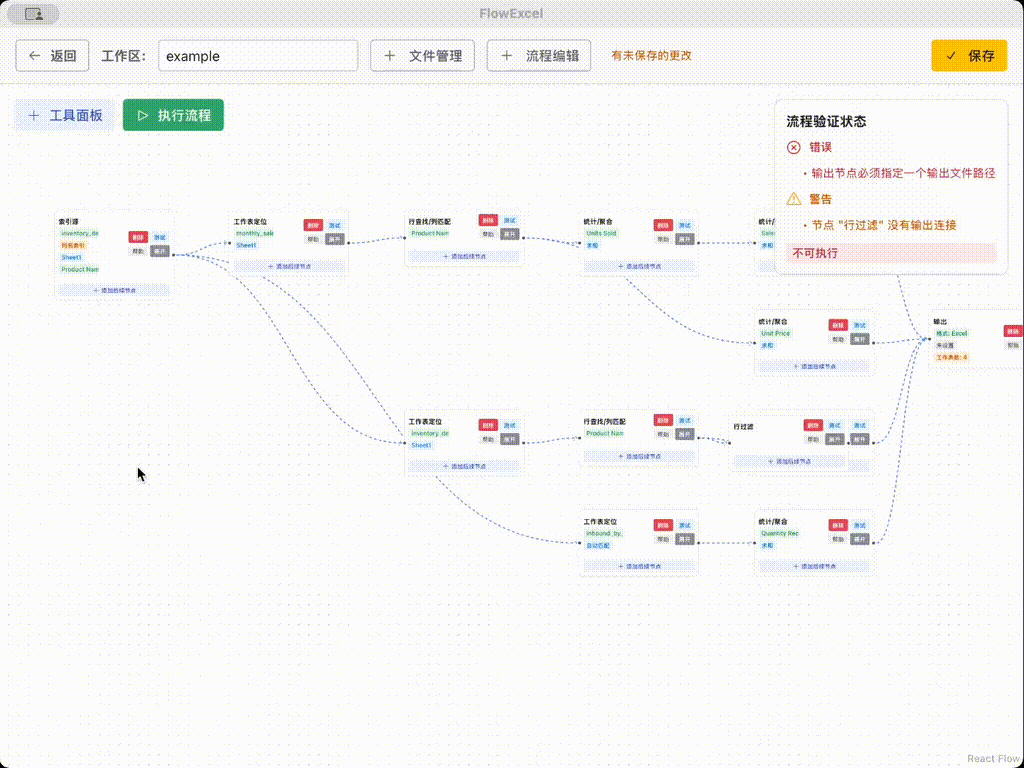The height and width of the screenshot is (768, 1024).
Task: Add a successor node under 索引源
Action: coord(114,290)
